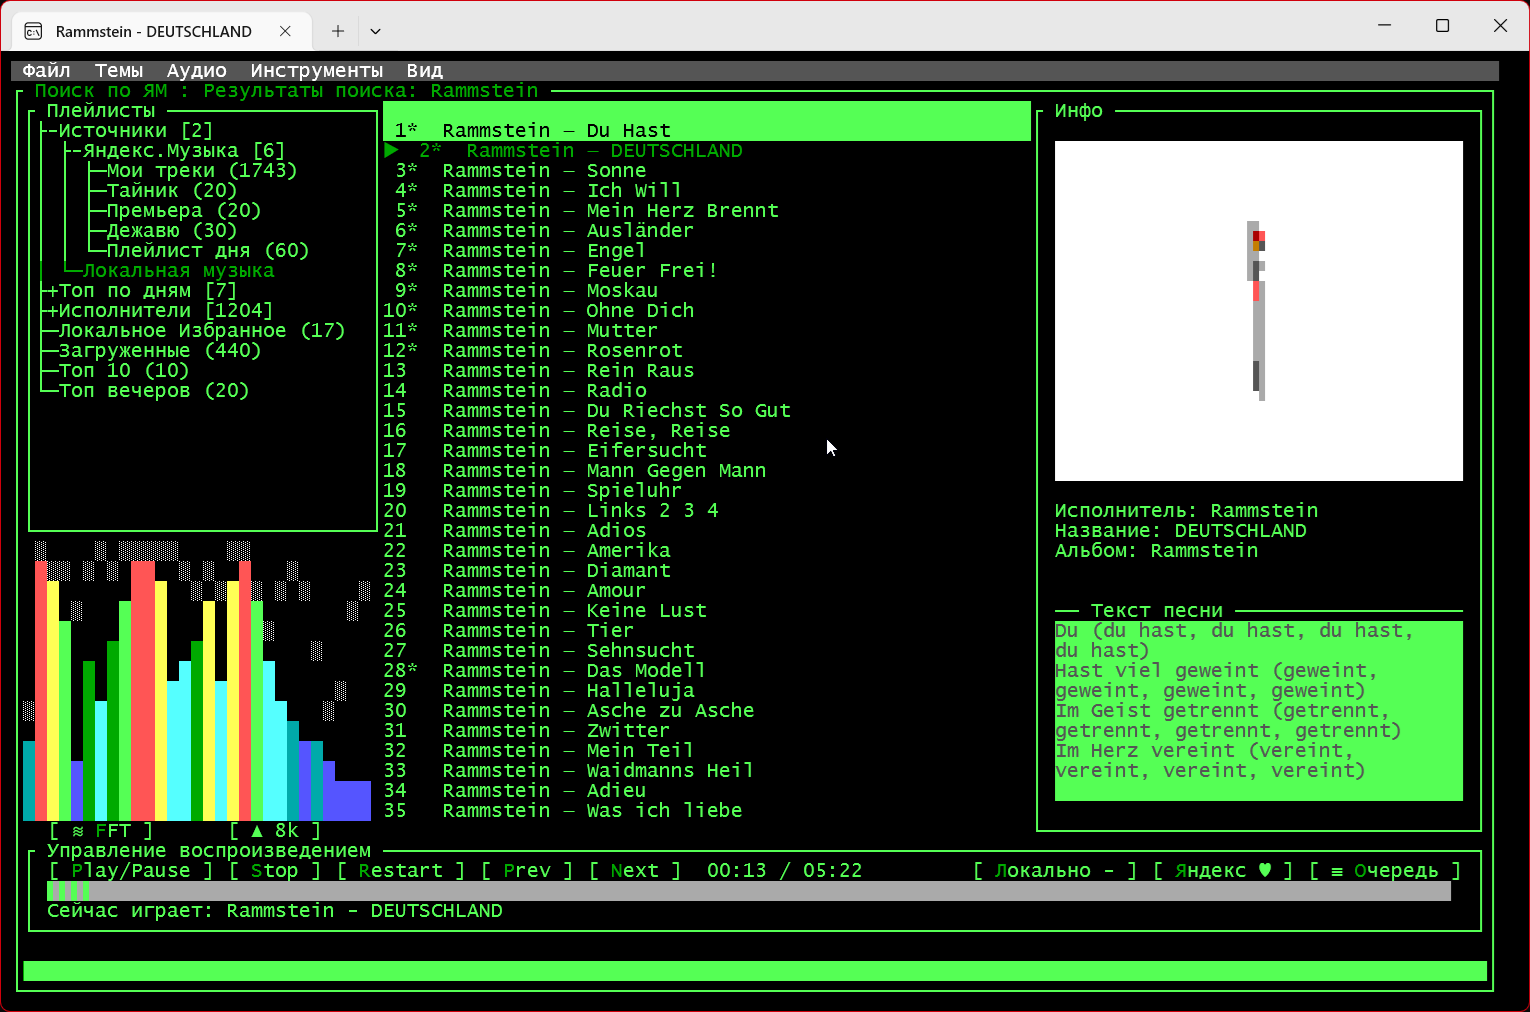The height and width of the screenshot is (1012, 1530).
Task: Click the terminal icon on the tab
Action: pos(33,31)
